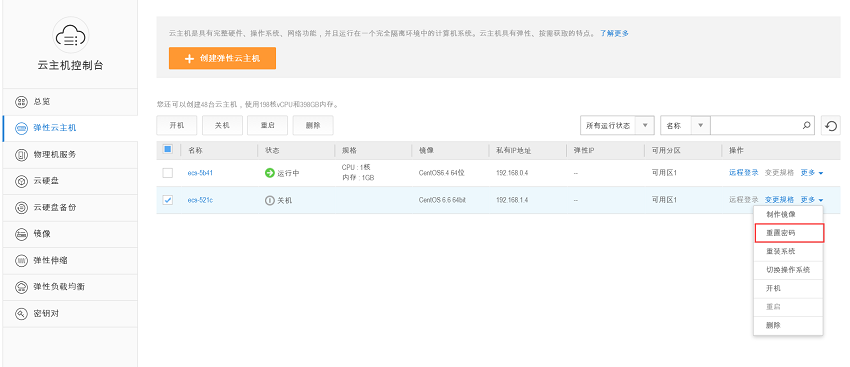
Task: Open 弹性负载均衡 in the sidebar
Action: (x=69, y=287)
